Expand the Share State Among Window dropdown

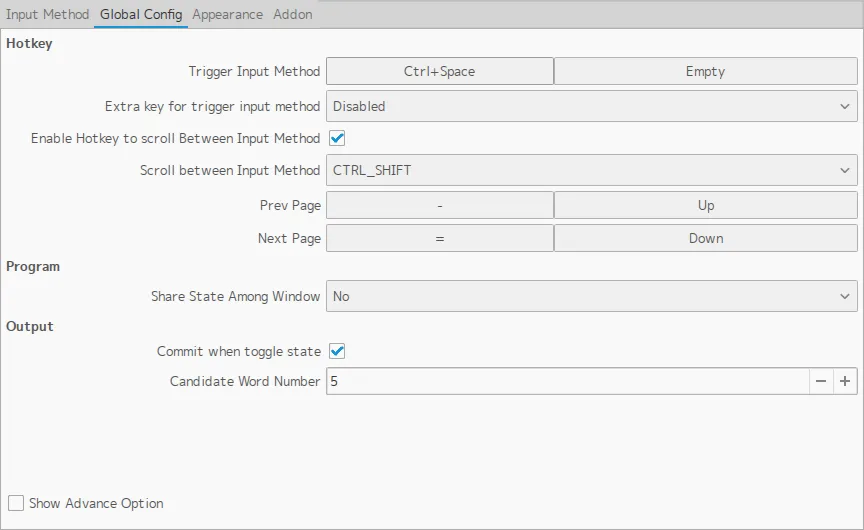(591, 297)
